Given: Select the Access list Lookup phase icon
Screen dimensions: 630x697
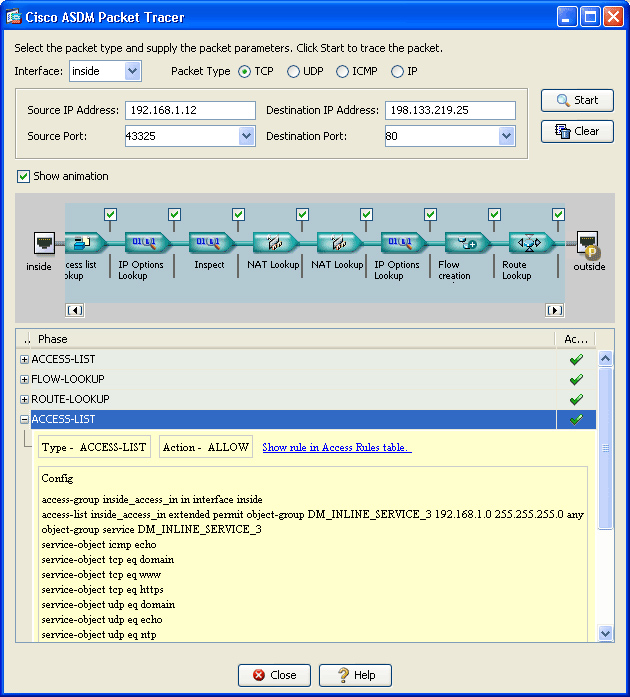Looking at the screenshot, I should pos(84,243).
